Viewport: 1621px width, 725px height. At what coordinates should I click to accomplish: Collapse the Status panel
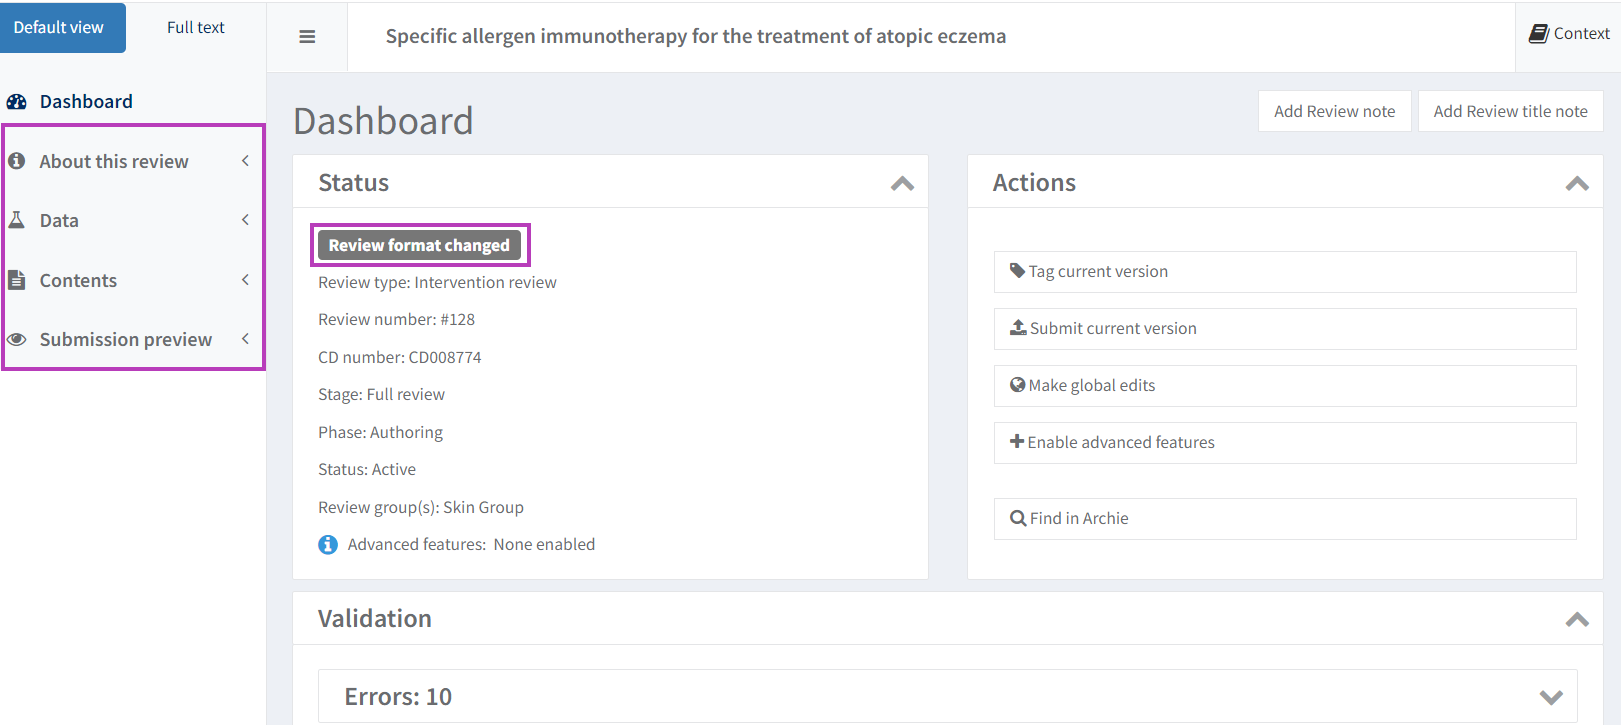902,183
